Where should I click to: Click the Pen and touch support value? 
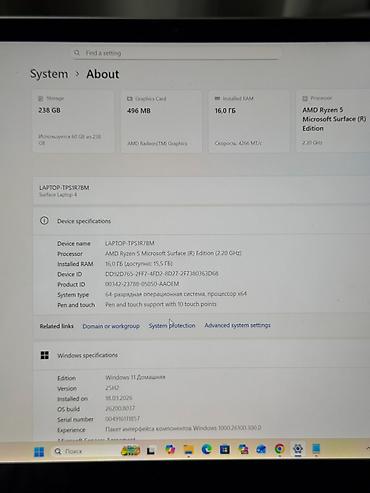tap(161, 304)
